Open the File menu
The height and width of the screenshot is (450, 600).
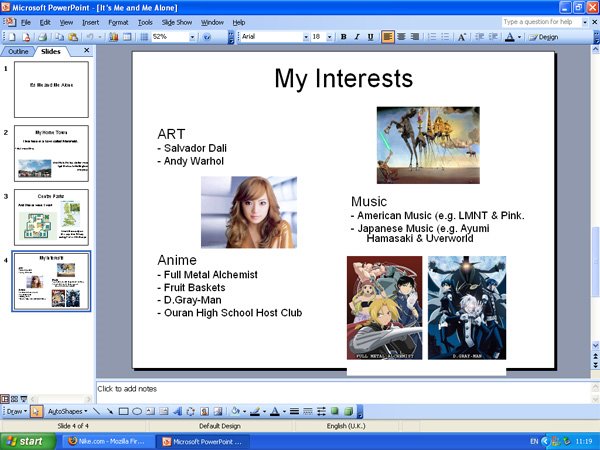26,23
